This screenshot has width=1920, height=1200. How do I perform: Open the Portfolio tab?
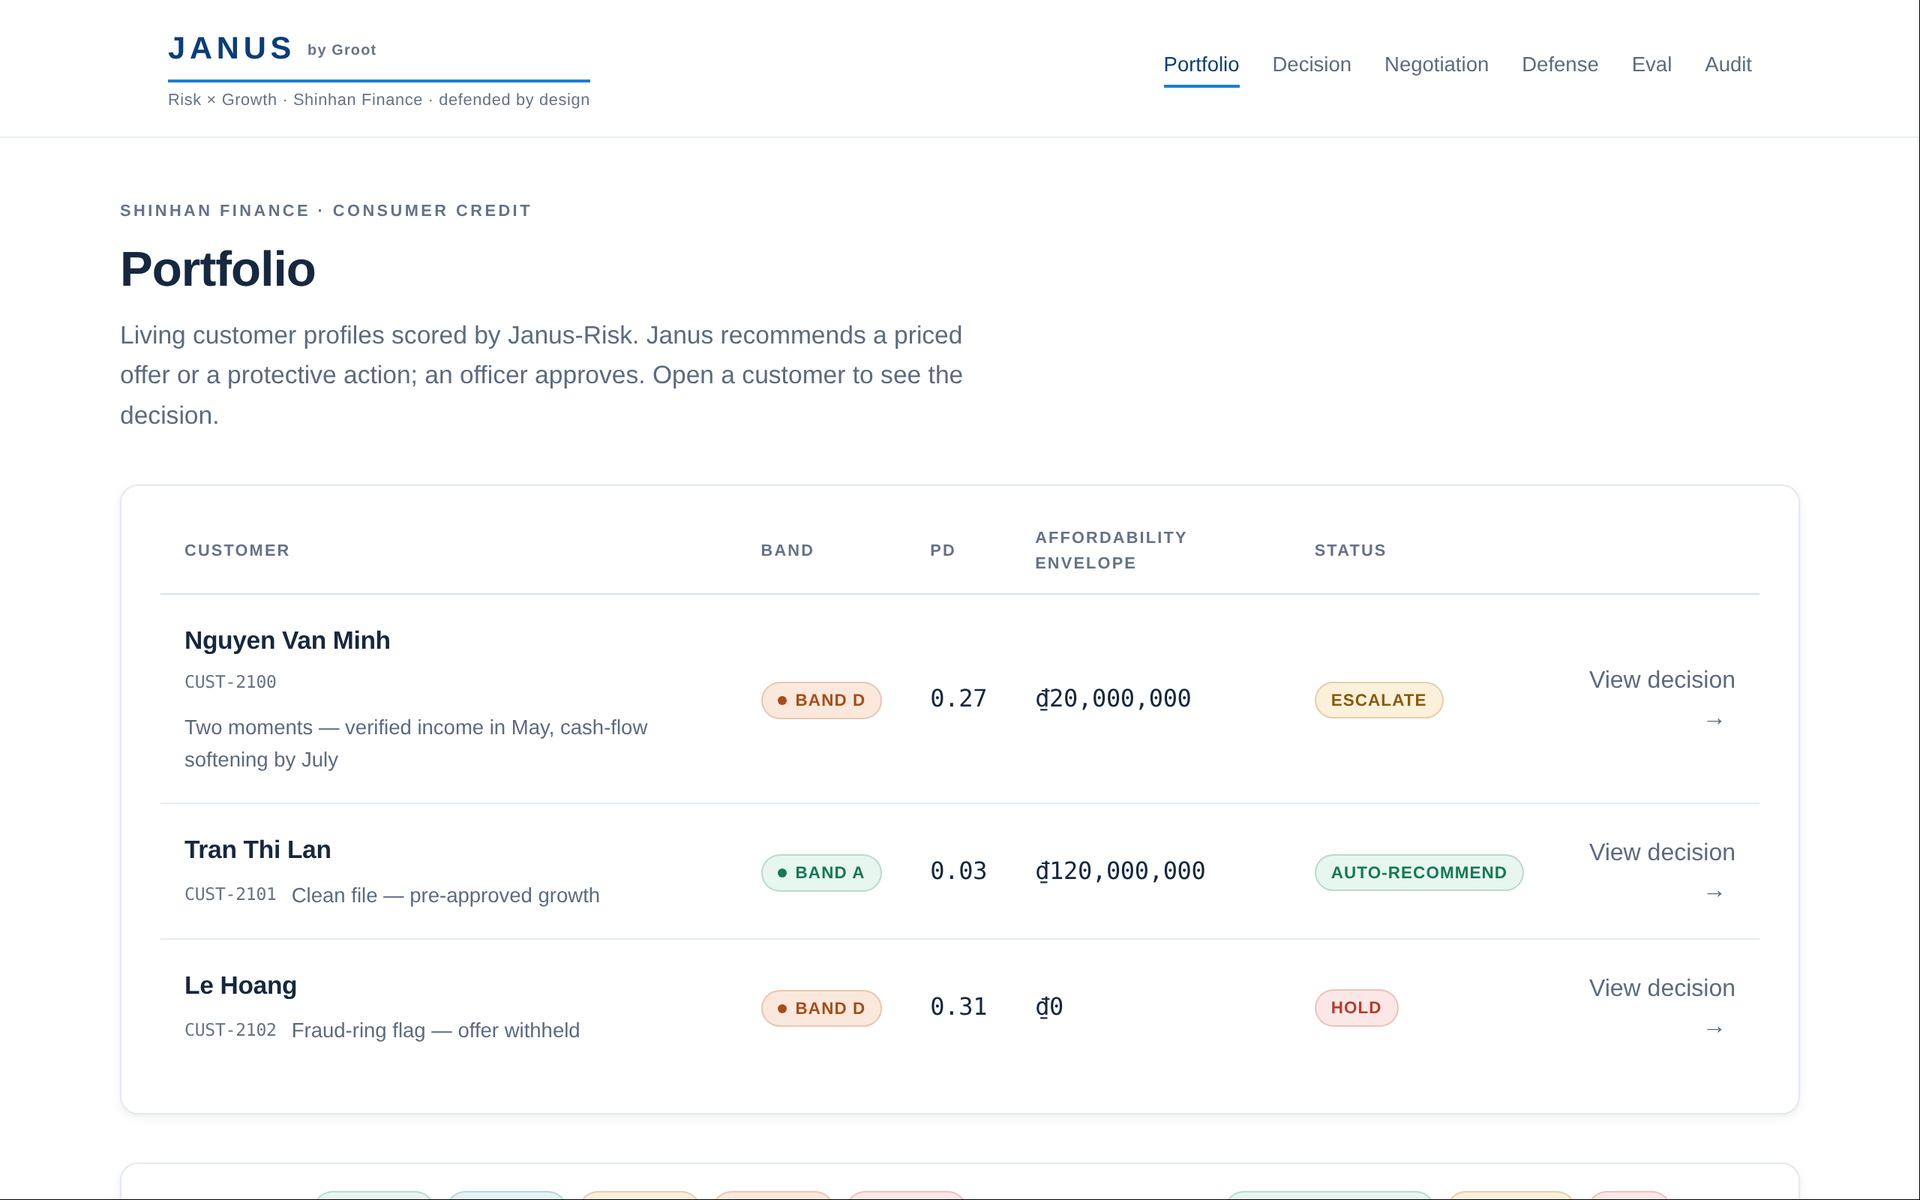pyautogui.click(x=1201, y=65)
